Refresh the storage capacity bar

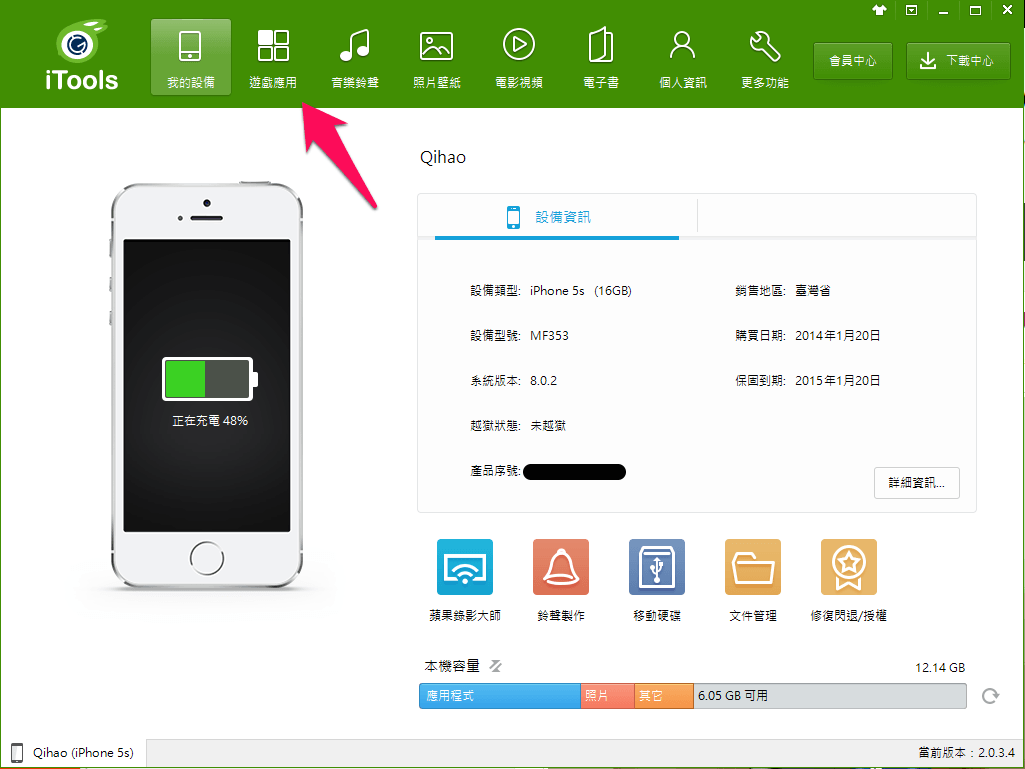coord(990,696)
